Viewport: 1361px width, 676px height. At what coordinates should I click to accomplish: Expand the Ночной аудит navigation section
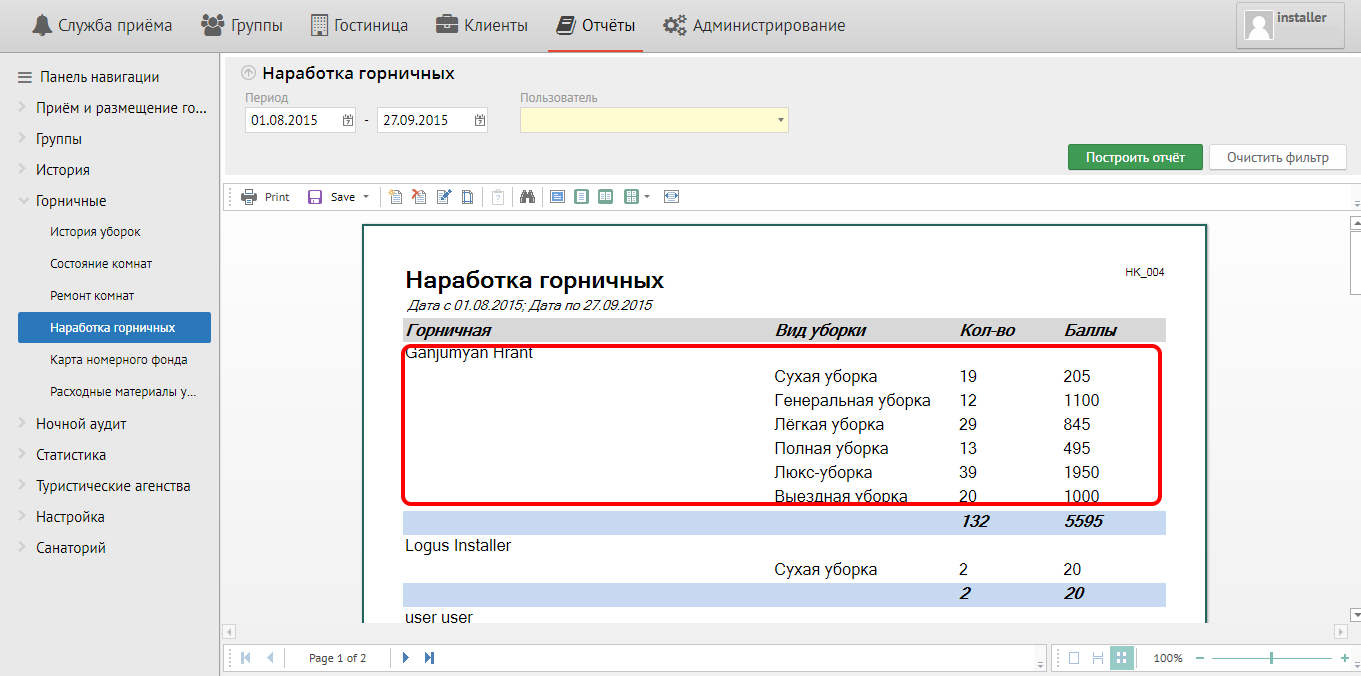(x=81, y=424)
